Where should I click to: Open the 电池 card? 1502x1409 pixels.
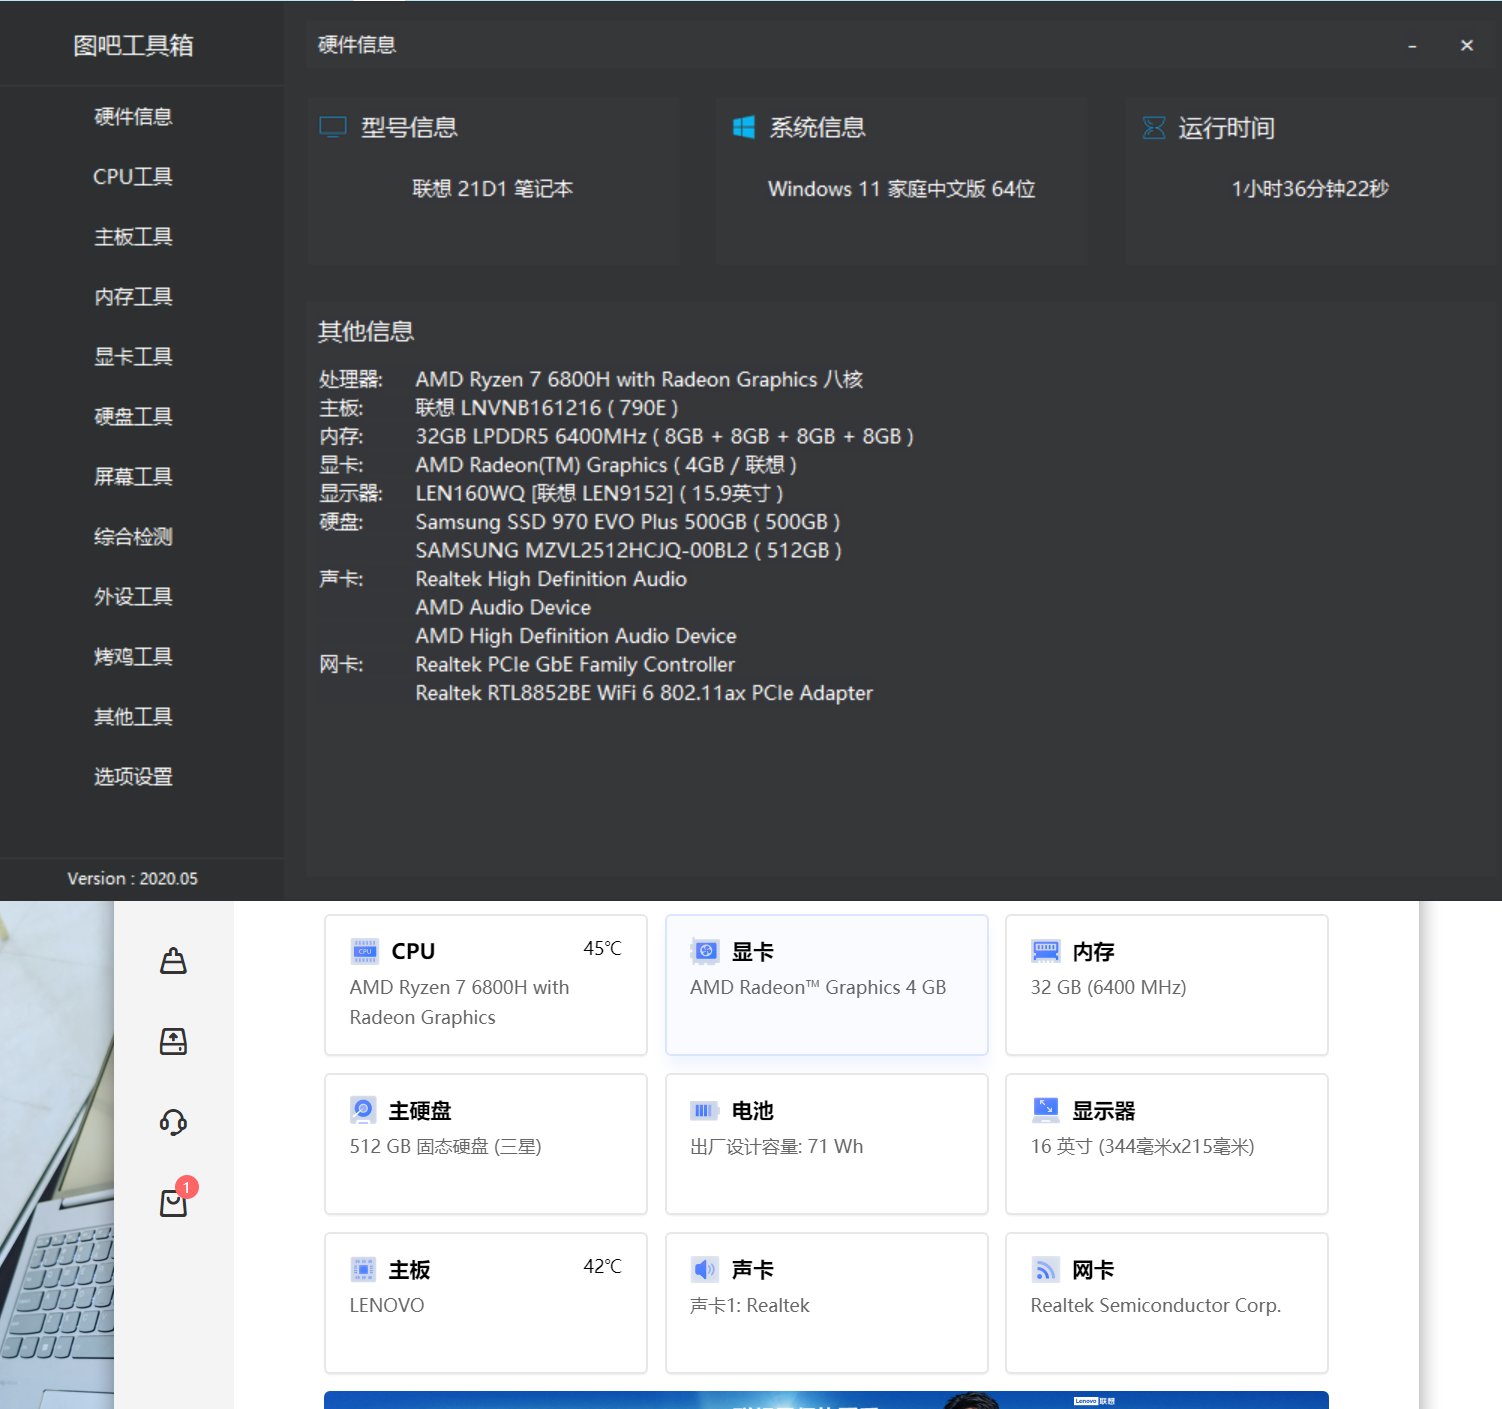coord(827,1144)
